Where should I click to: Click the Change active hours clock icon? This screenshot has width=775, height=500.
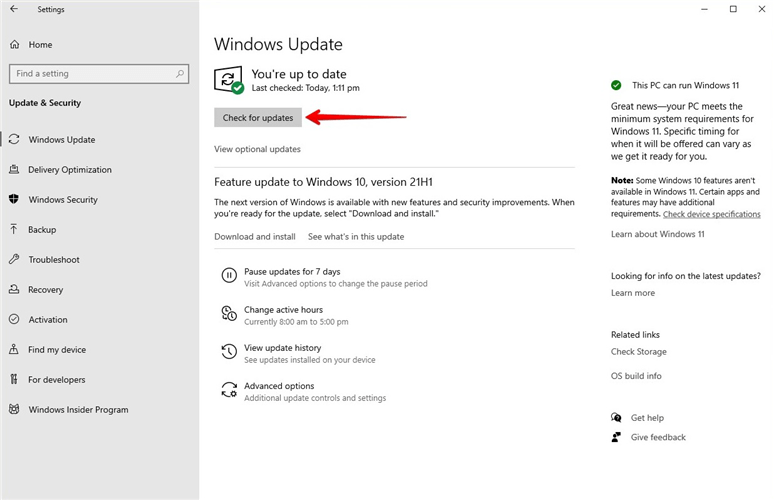tap(229, 313)
